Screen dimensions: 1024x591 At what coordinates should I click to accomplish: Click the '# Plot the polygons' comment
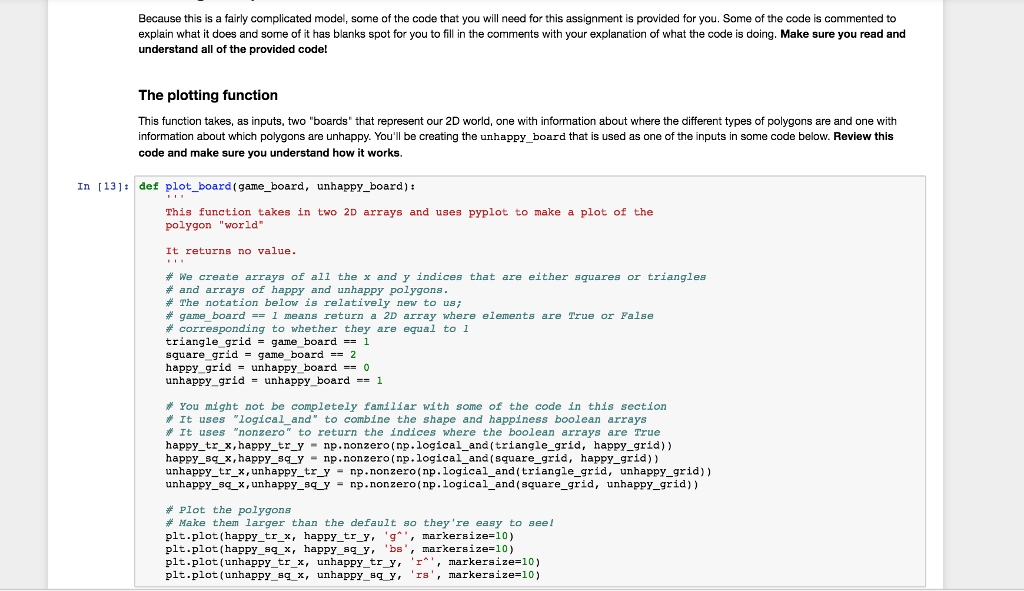228,511
